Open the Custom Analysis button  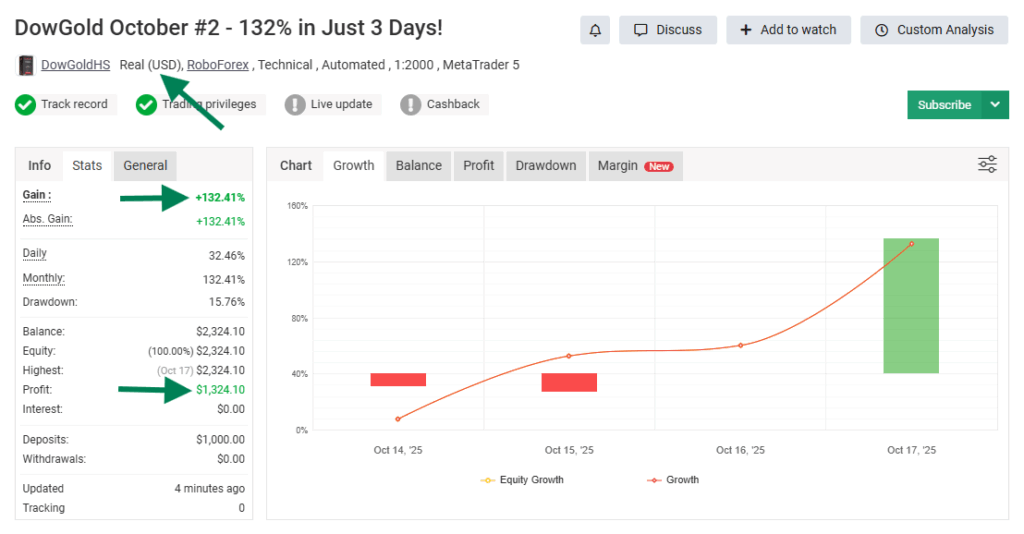point(934,30)
